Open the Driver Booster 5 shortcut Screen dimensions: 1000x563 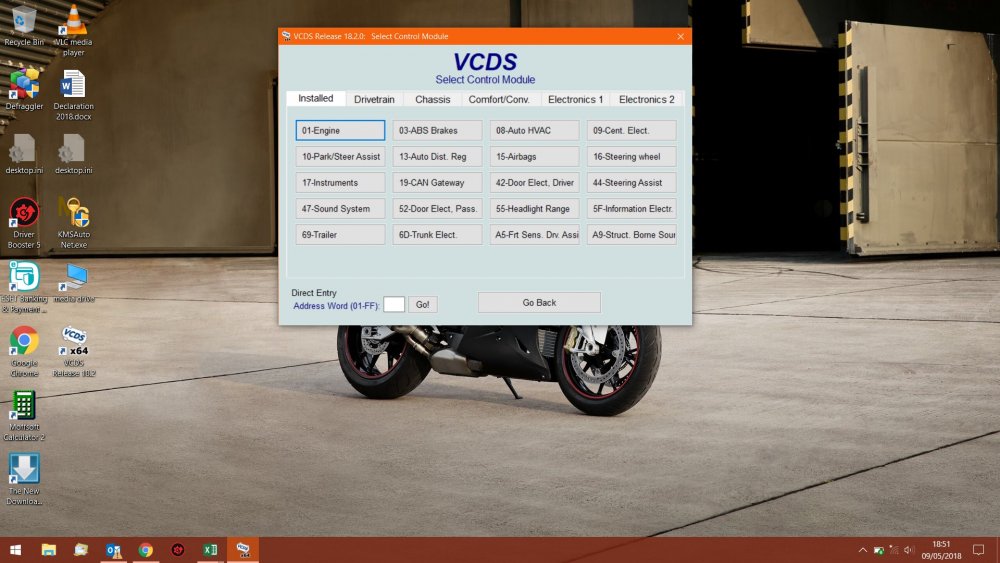coord(24,223)
